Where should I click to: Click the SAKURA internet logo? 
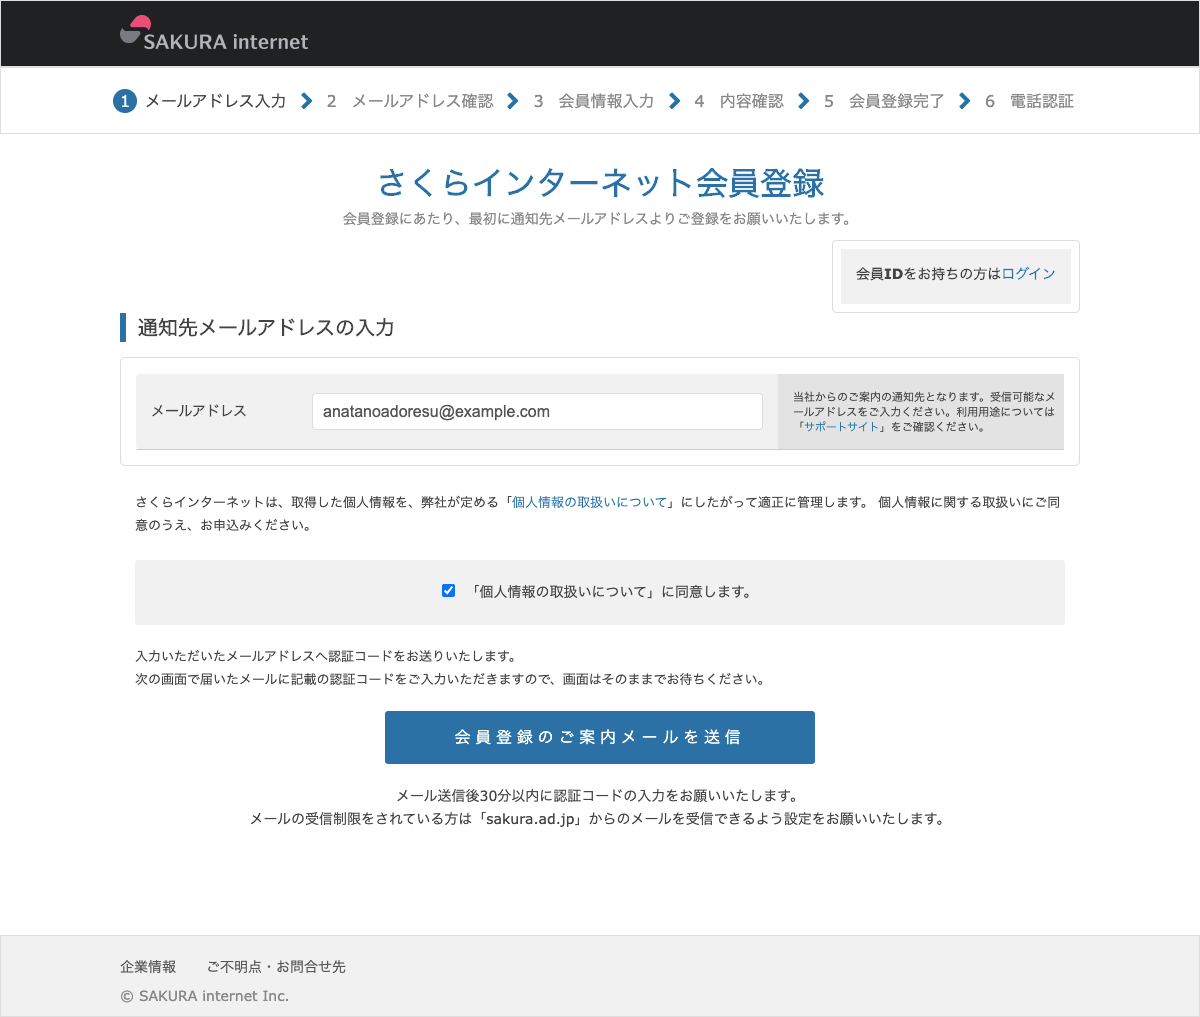(214, 35)
